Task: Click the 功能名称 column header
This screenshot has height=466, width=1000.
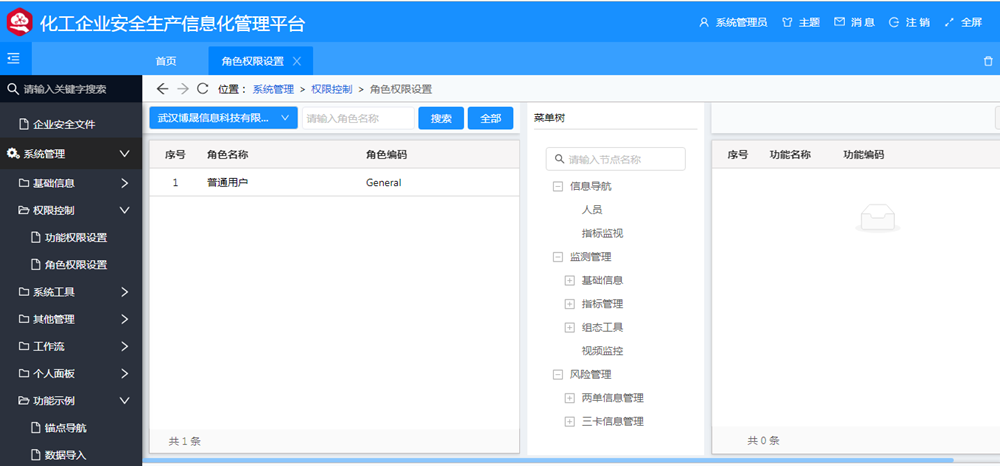Action: click(x=790, y=154)
